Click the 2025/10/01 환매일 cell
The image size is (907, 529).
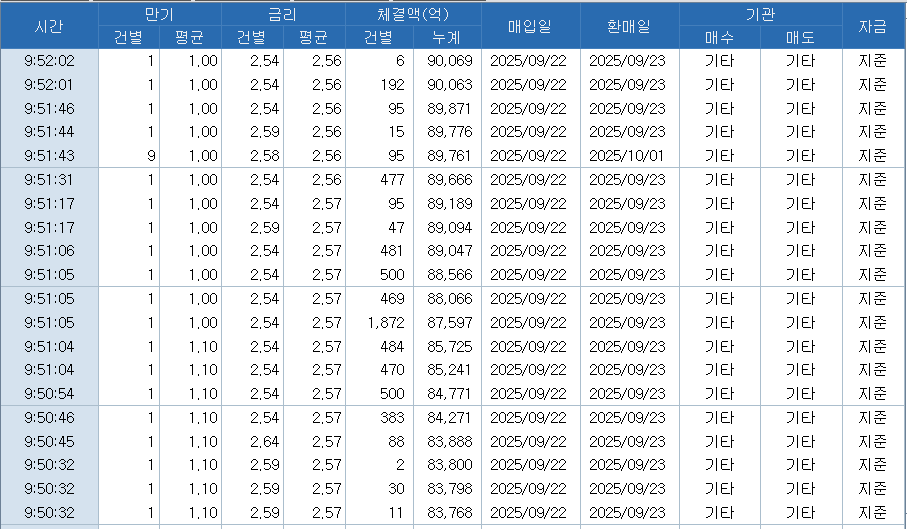coord(628,155)
